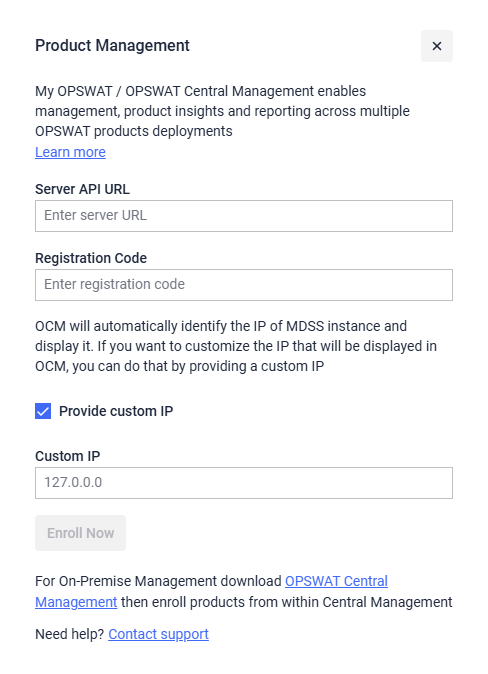Click the Custom IP field label

[68, 456]
